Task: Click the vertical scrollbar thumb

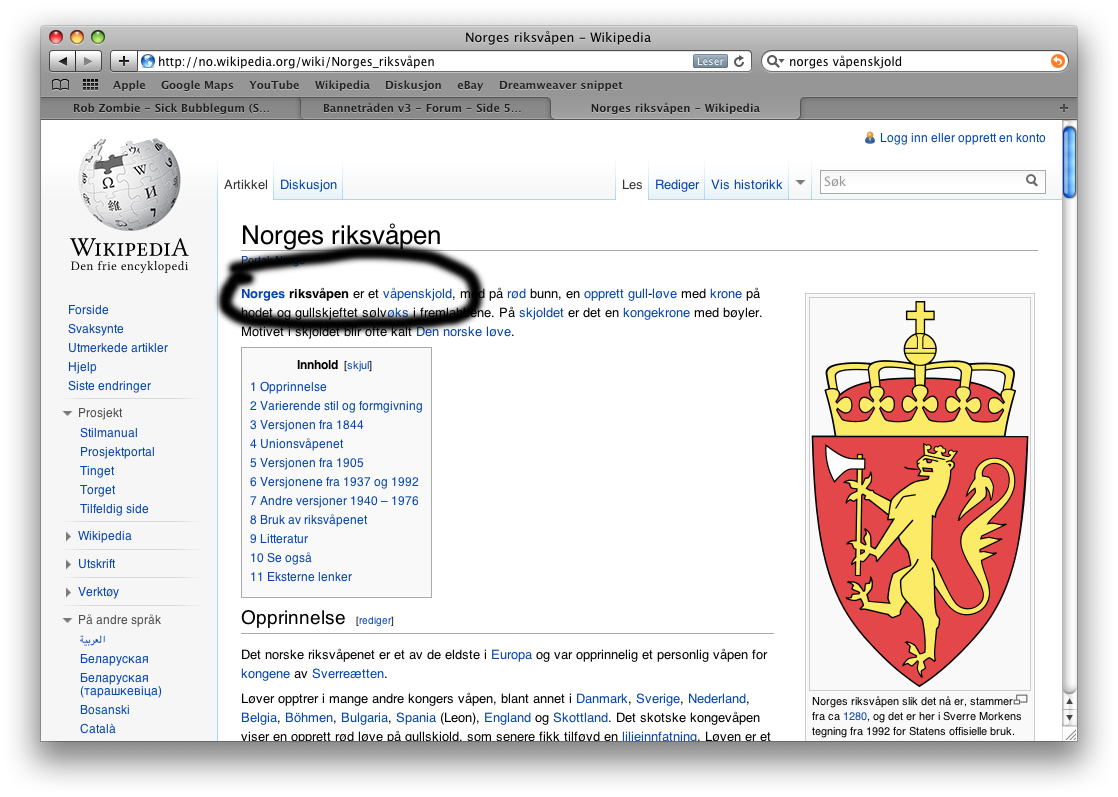Action: [1068, 162]
